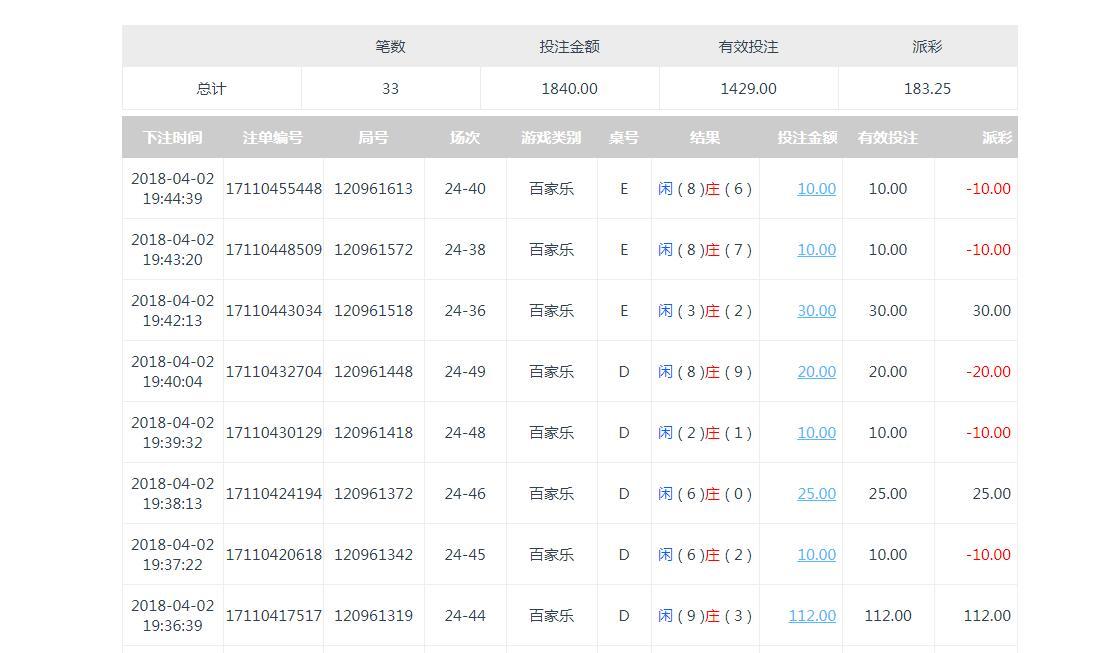Click the detail table's 投注金额 column header
The height and width of the screenshot is (653, 1120).
pyautogui.click(x=807, y=137)
